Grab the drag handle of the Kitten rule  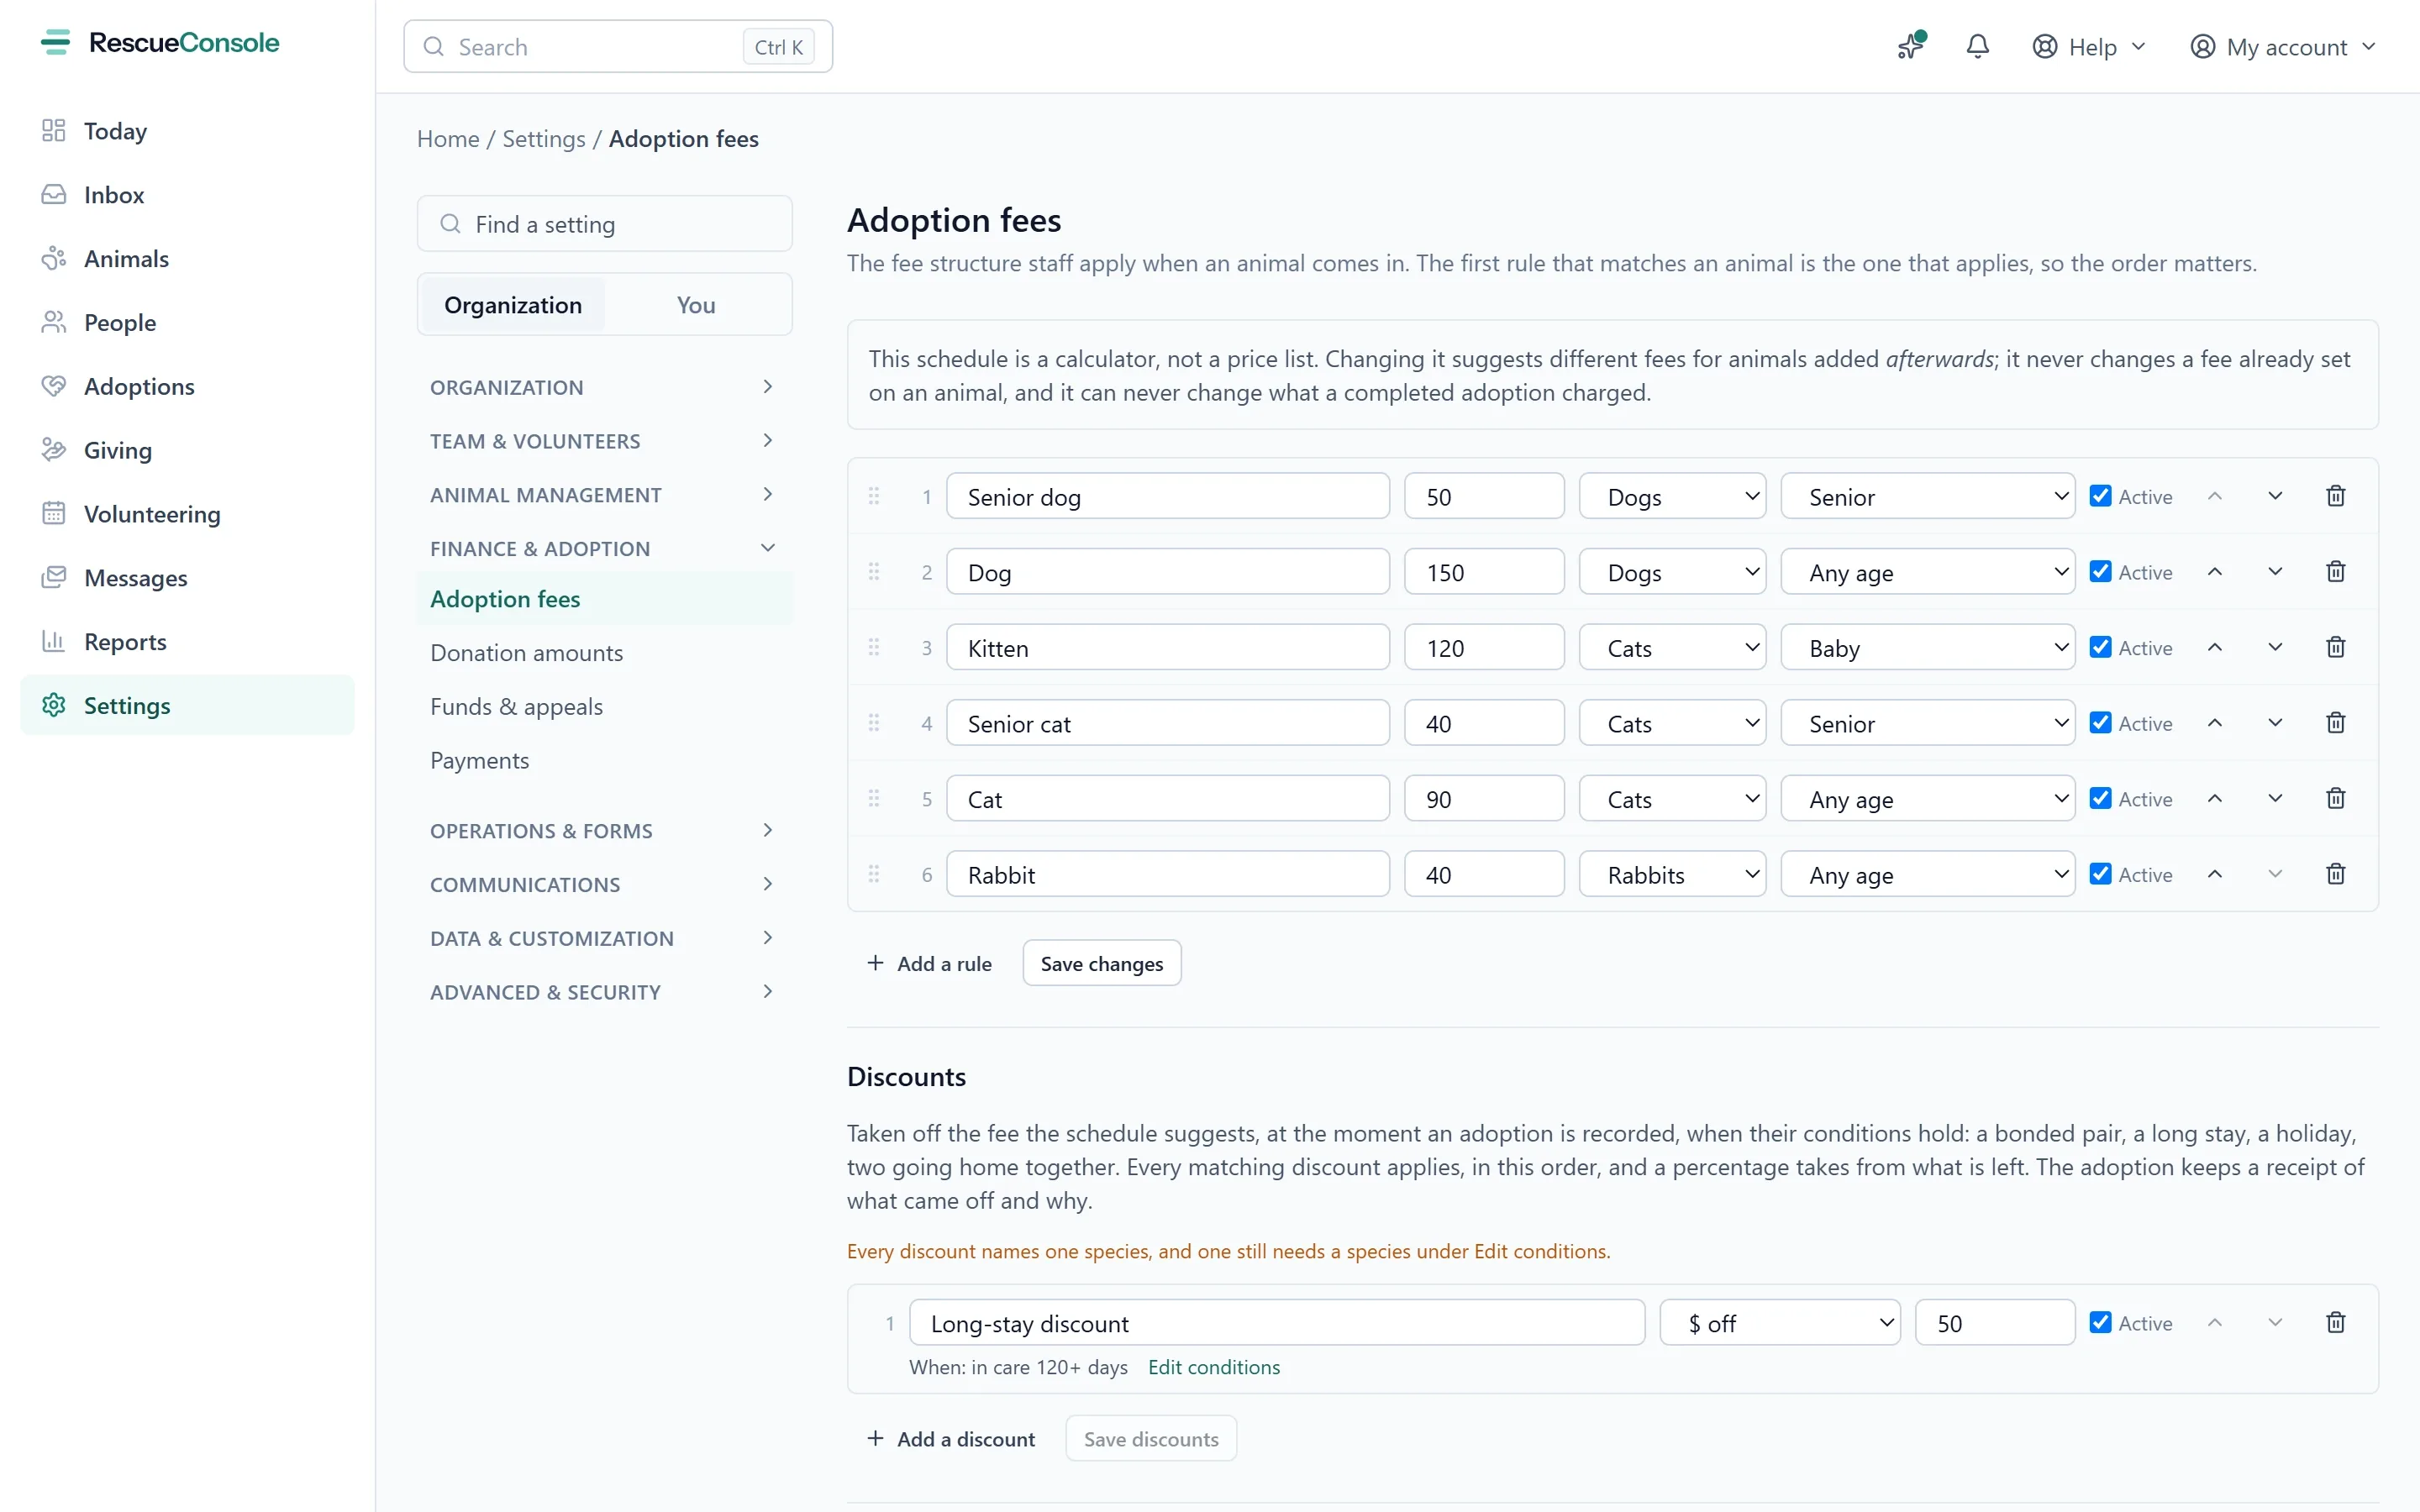[x=874, y=647]
